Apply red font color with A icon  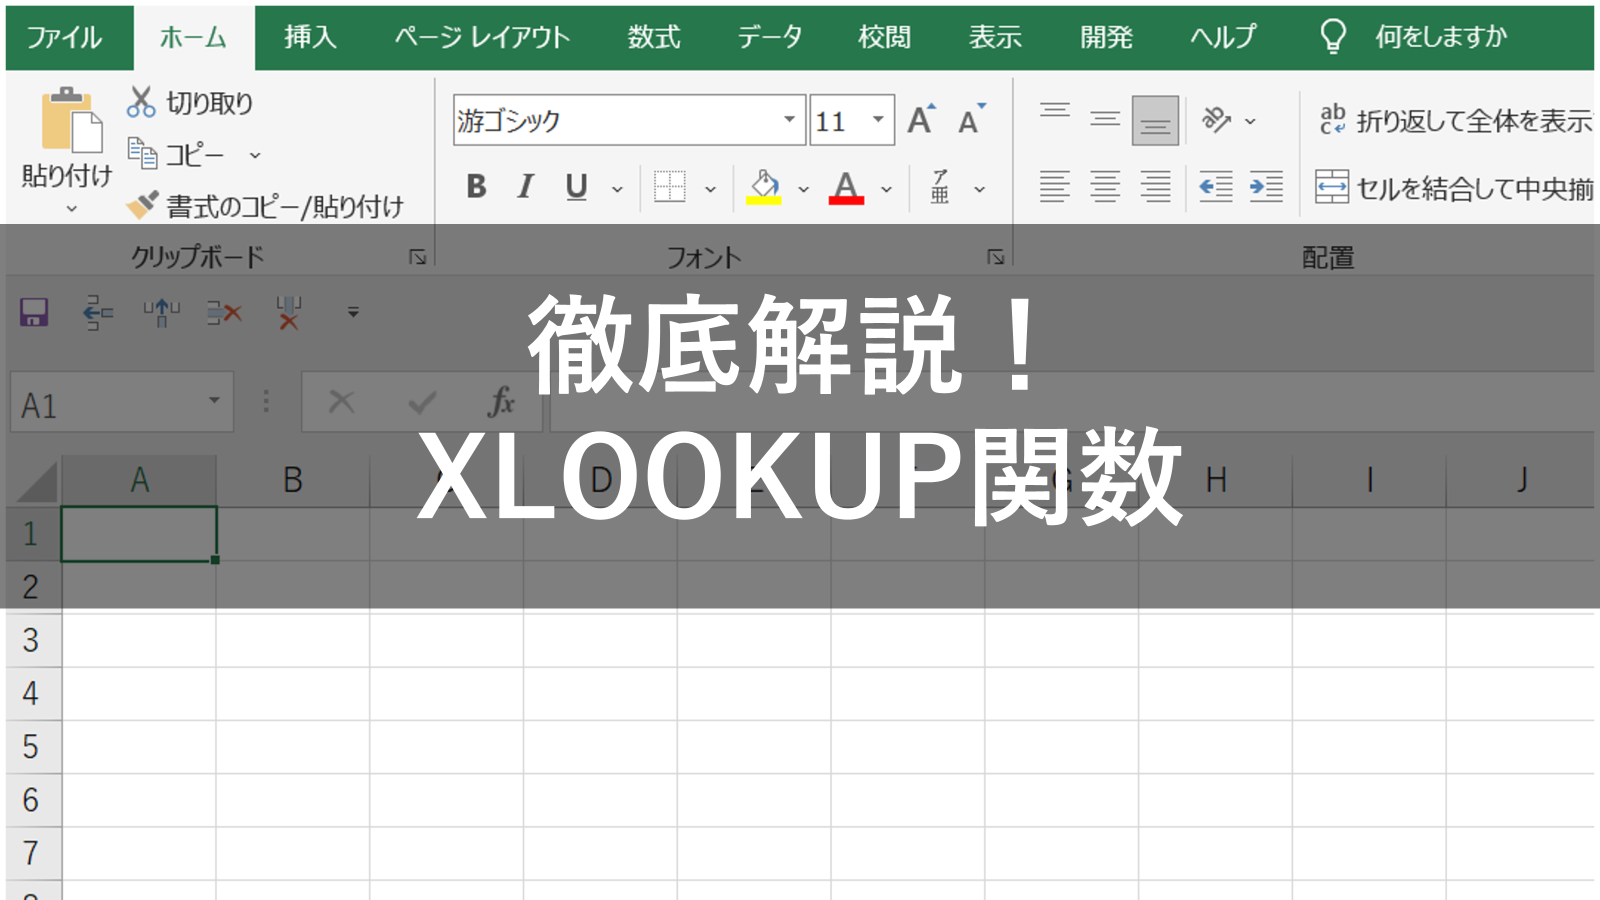846,187
